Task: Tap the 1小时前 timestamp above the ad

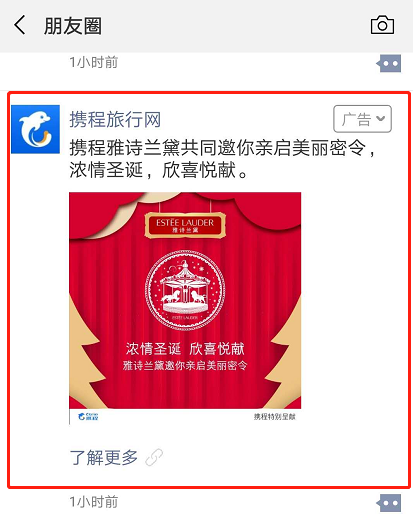Action: point(94,63)
